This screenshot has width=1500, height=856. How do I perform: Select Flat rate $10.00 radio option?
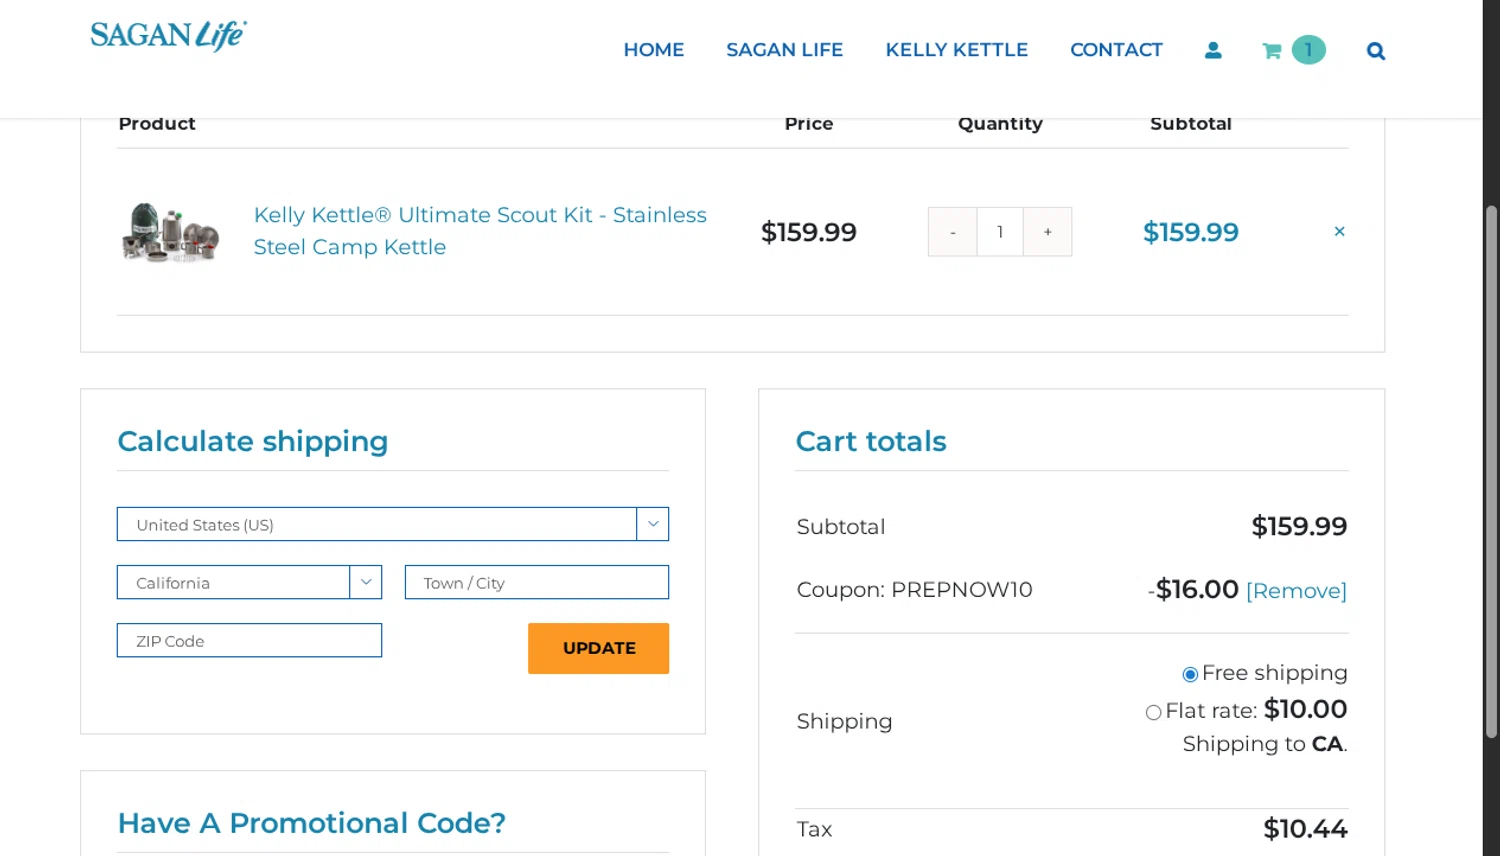(x=1153, y=712)
